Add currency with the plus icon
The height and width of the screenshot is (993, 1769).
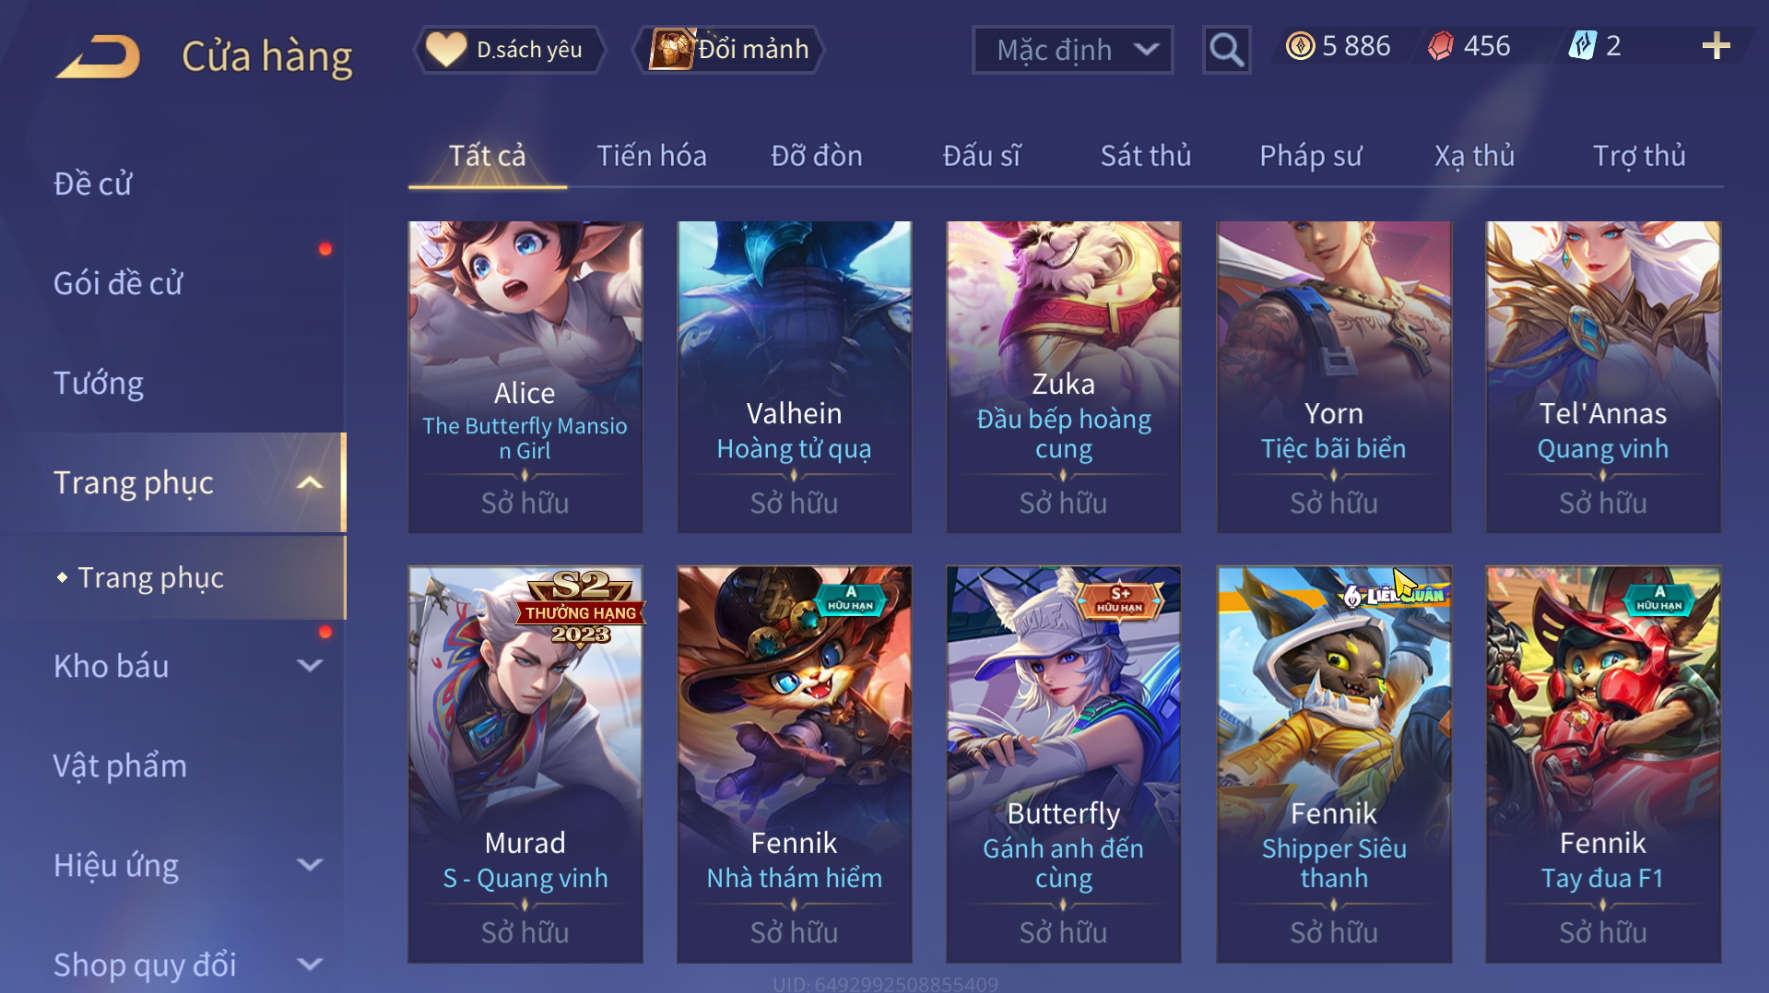(1716, 46)
